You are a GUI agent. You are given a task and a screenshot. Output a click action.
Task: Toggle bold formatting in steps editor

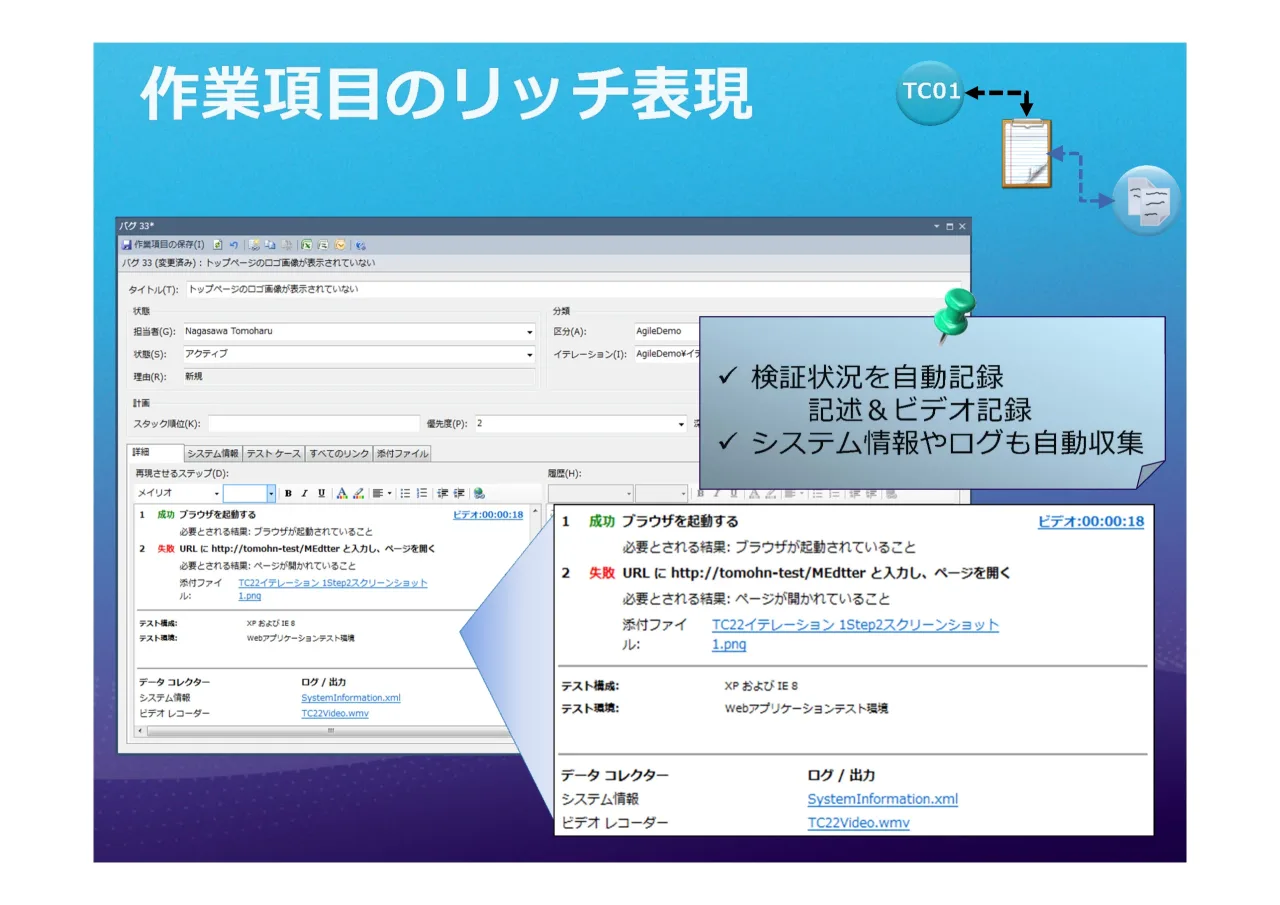click(288, 493)
